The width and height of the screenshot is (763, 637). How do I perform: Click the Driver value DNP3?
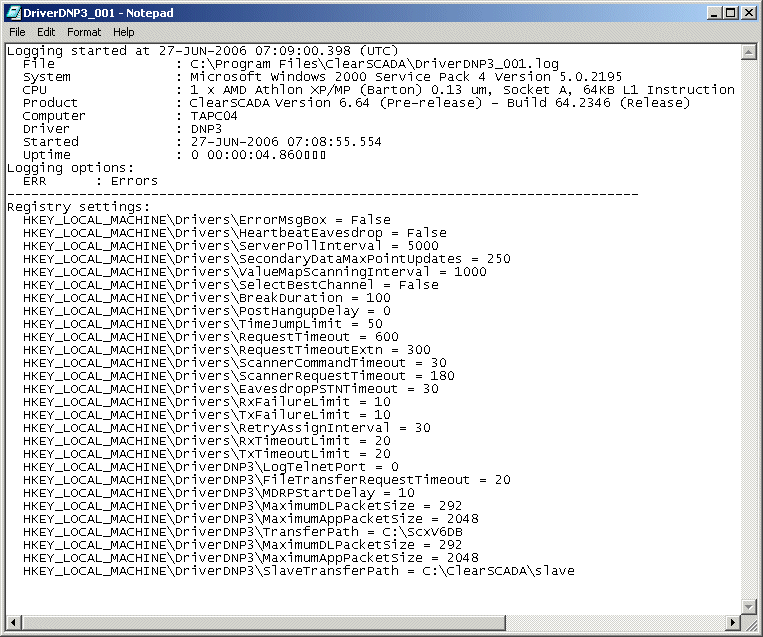tap(206, 129)
